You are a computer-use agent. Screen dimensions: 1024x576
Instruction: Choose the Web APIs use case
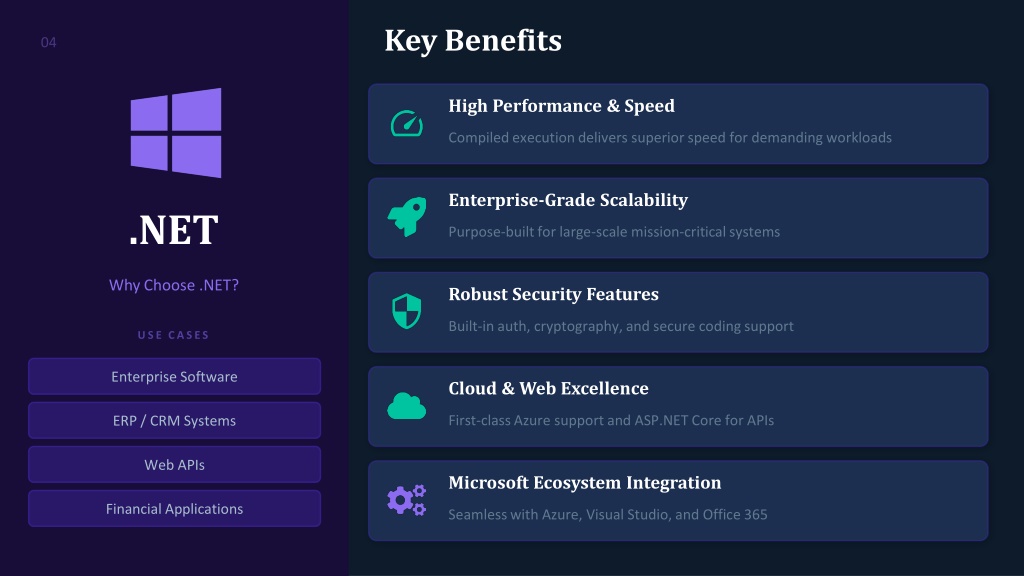(x=174, y=464)
